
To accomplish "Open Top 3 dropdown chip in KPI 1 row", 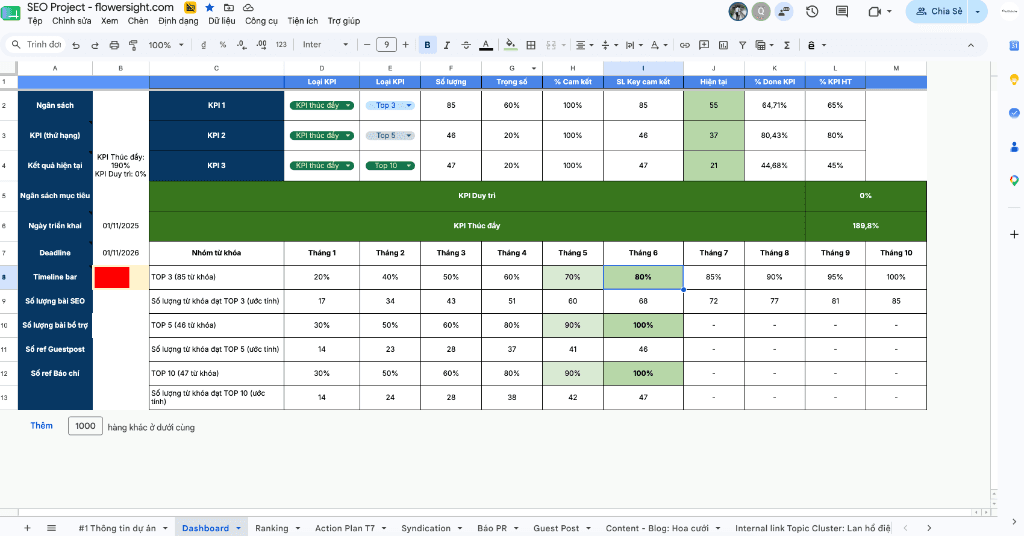I will pyautogui.click(x=390, y=105).
